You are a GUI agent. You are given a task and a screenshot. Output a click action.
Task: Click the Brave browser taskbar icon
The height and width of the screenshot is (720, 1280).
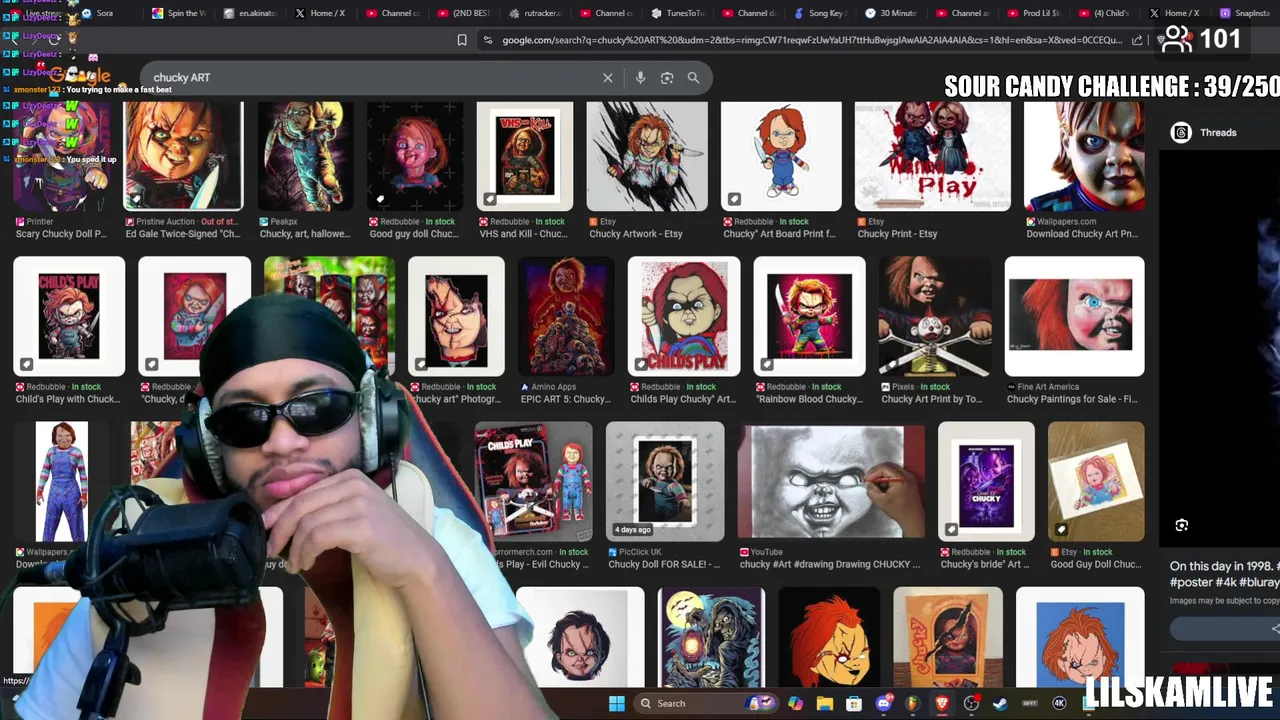pos(942,703)
